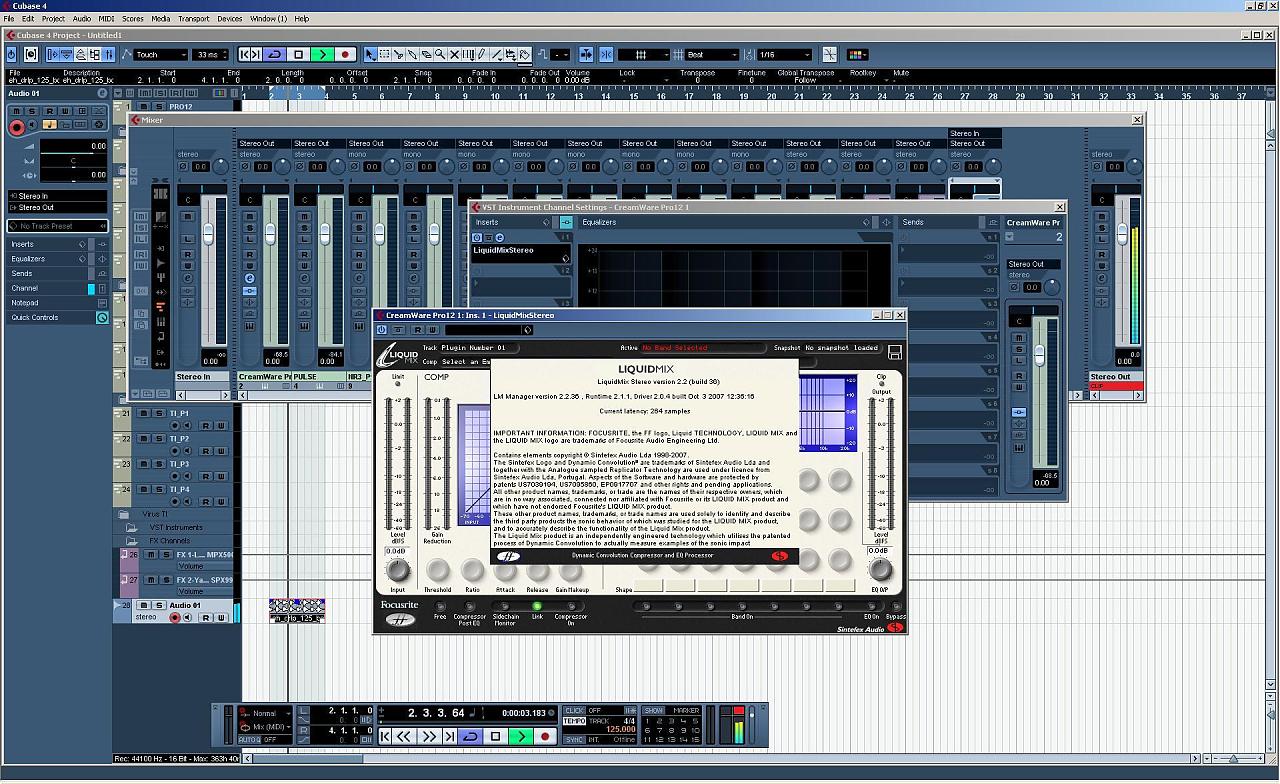
Task: Click the marker SHOW button
Action: pyautogui.click(x=654, y=711)
